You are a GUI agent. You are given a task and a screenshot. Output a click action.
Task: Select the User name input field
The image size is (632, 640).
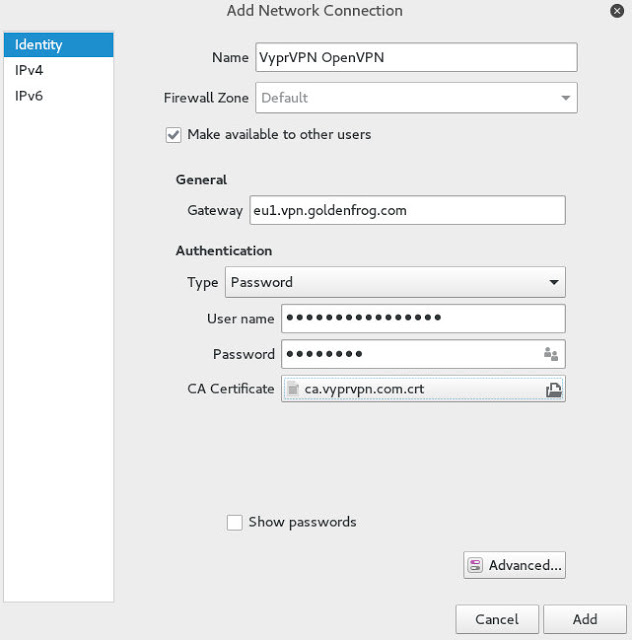pyautogui.click(x=424, y=318)
